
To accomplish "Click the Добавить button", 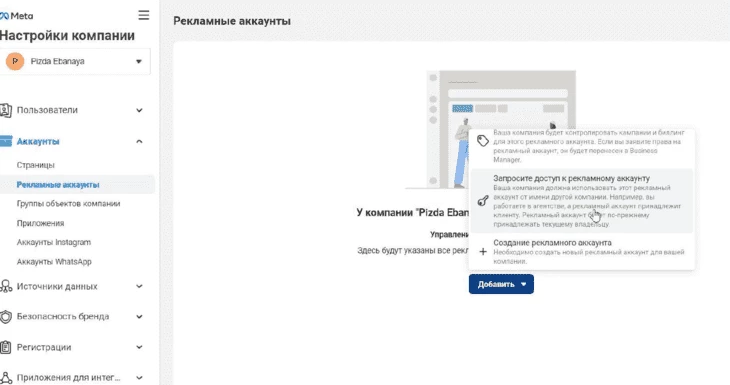I will pos(501,284).
